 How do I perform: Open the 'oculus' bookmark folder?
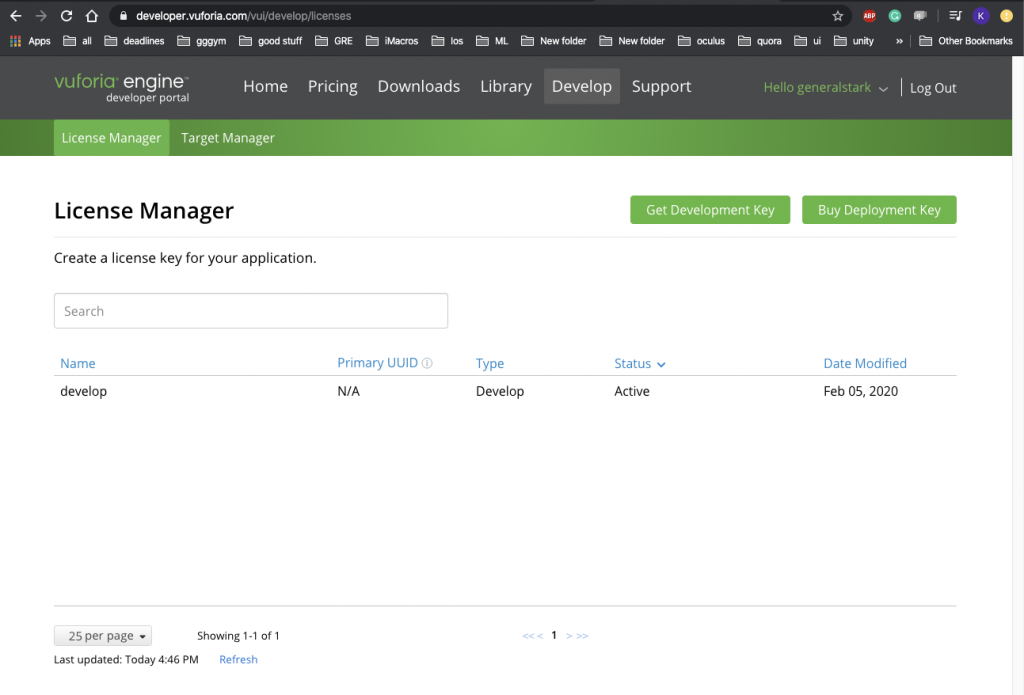pos(702,40)
